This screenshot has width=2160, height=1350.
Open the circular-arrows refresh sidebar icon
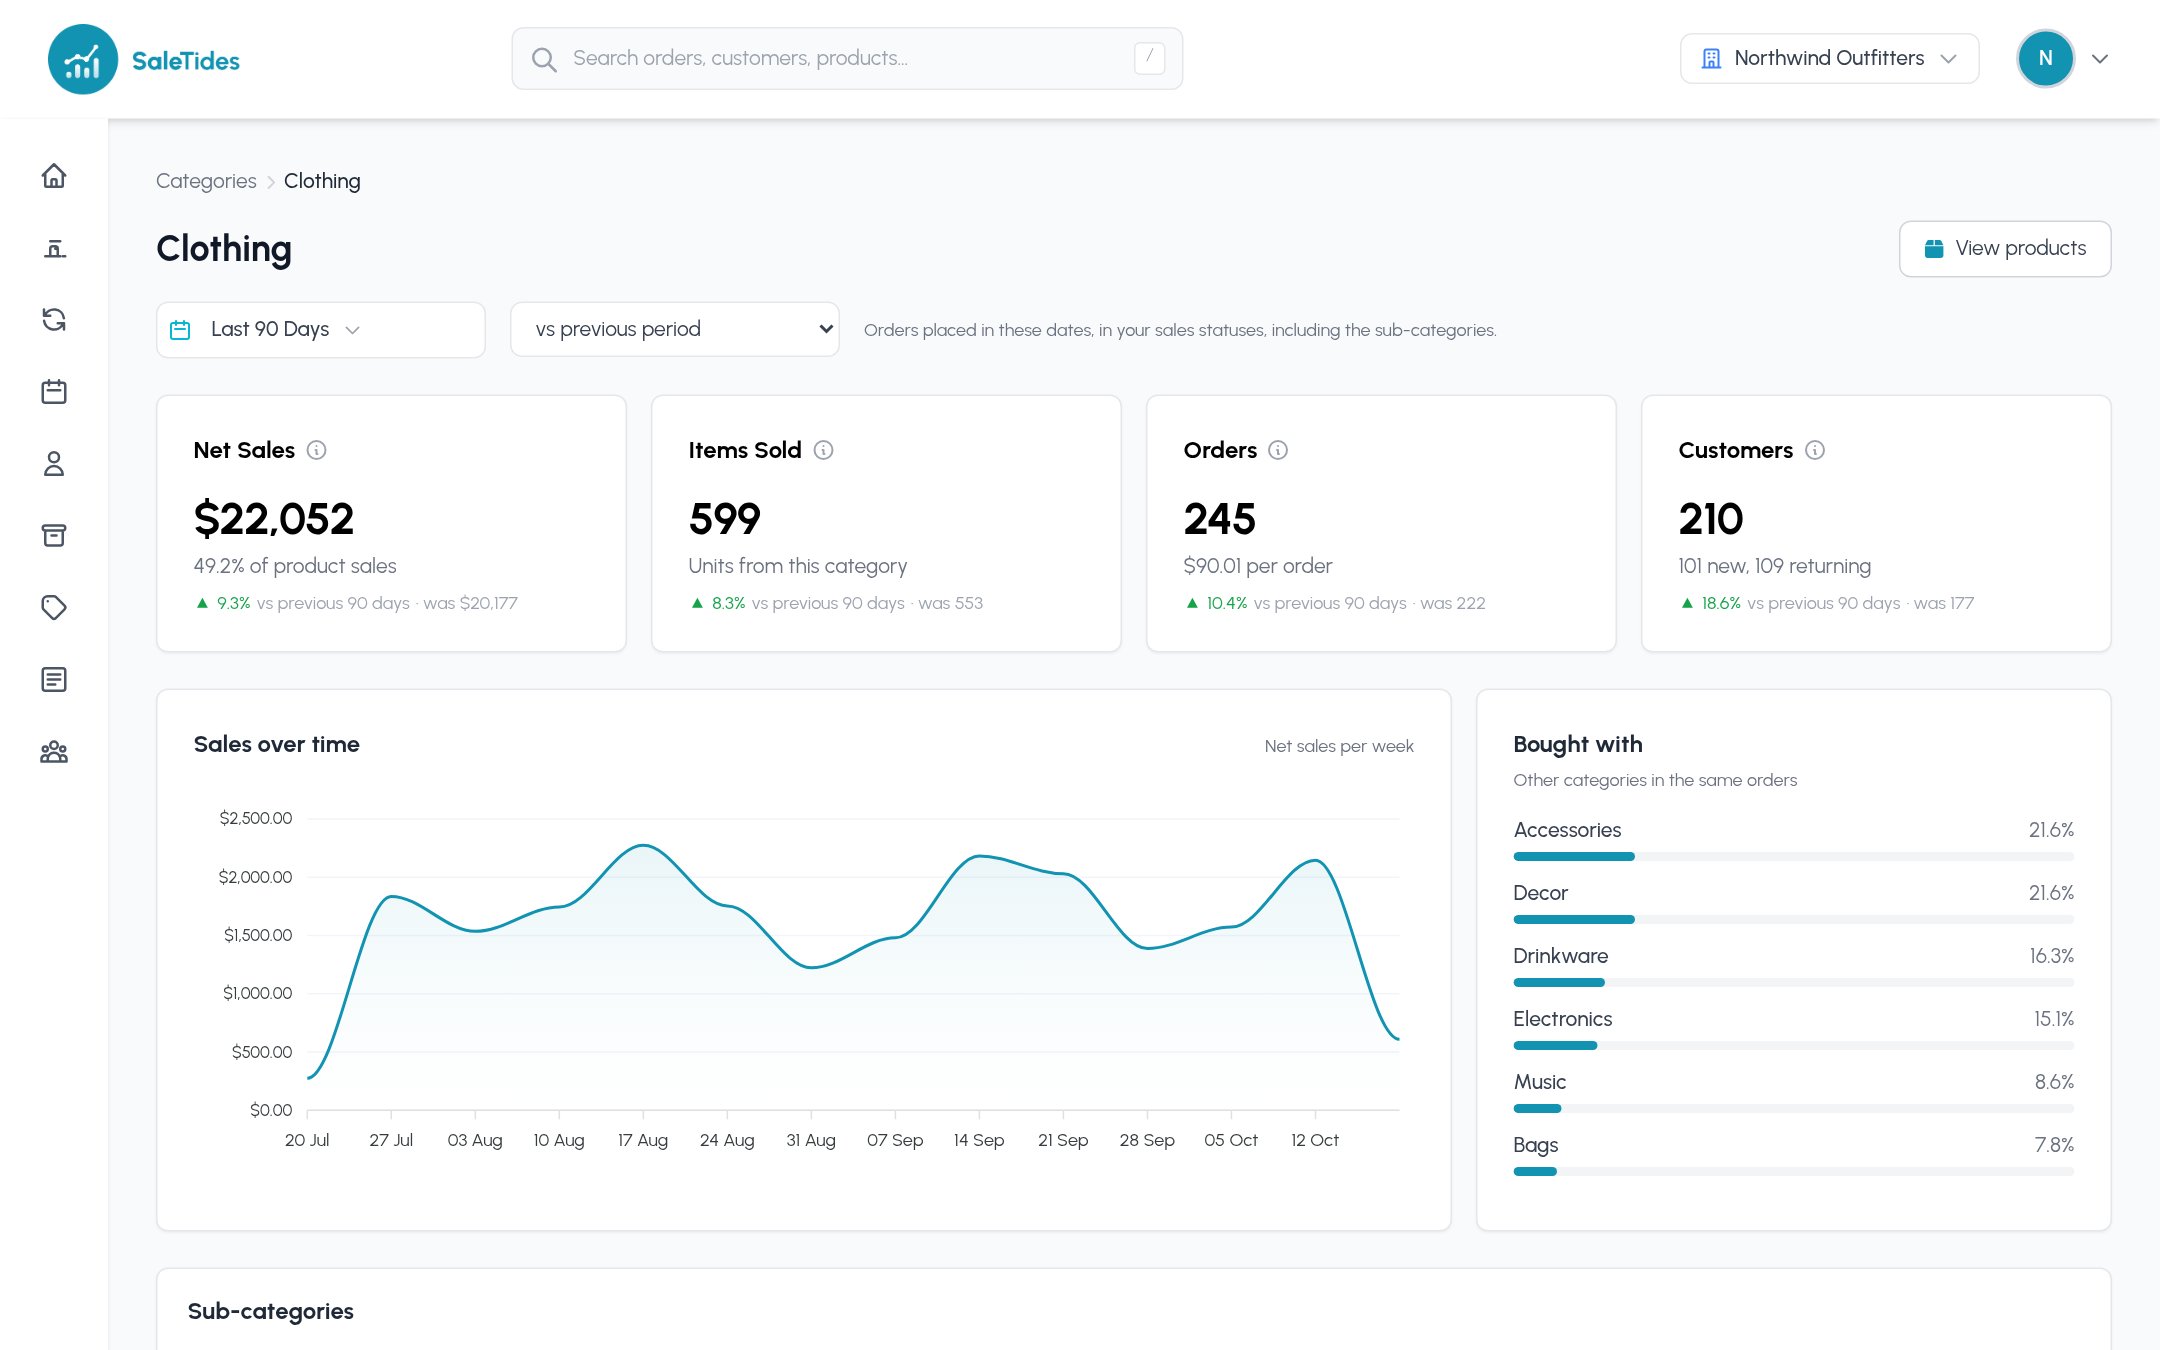coord(54,320)
